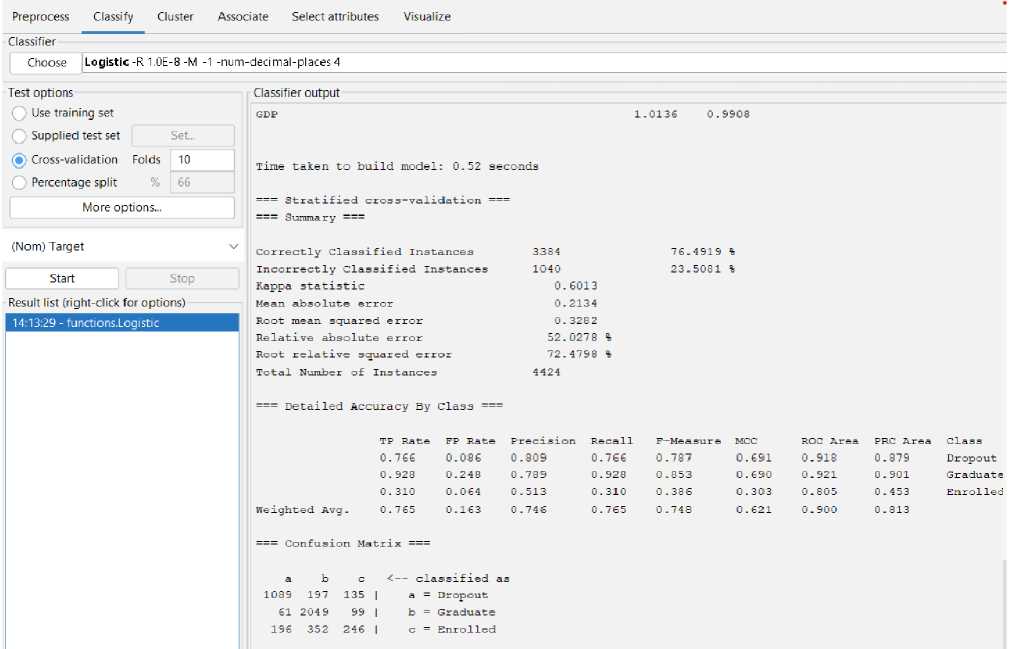Expand the (Nom) Target class dropdown

[x=123, y=247]
